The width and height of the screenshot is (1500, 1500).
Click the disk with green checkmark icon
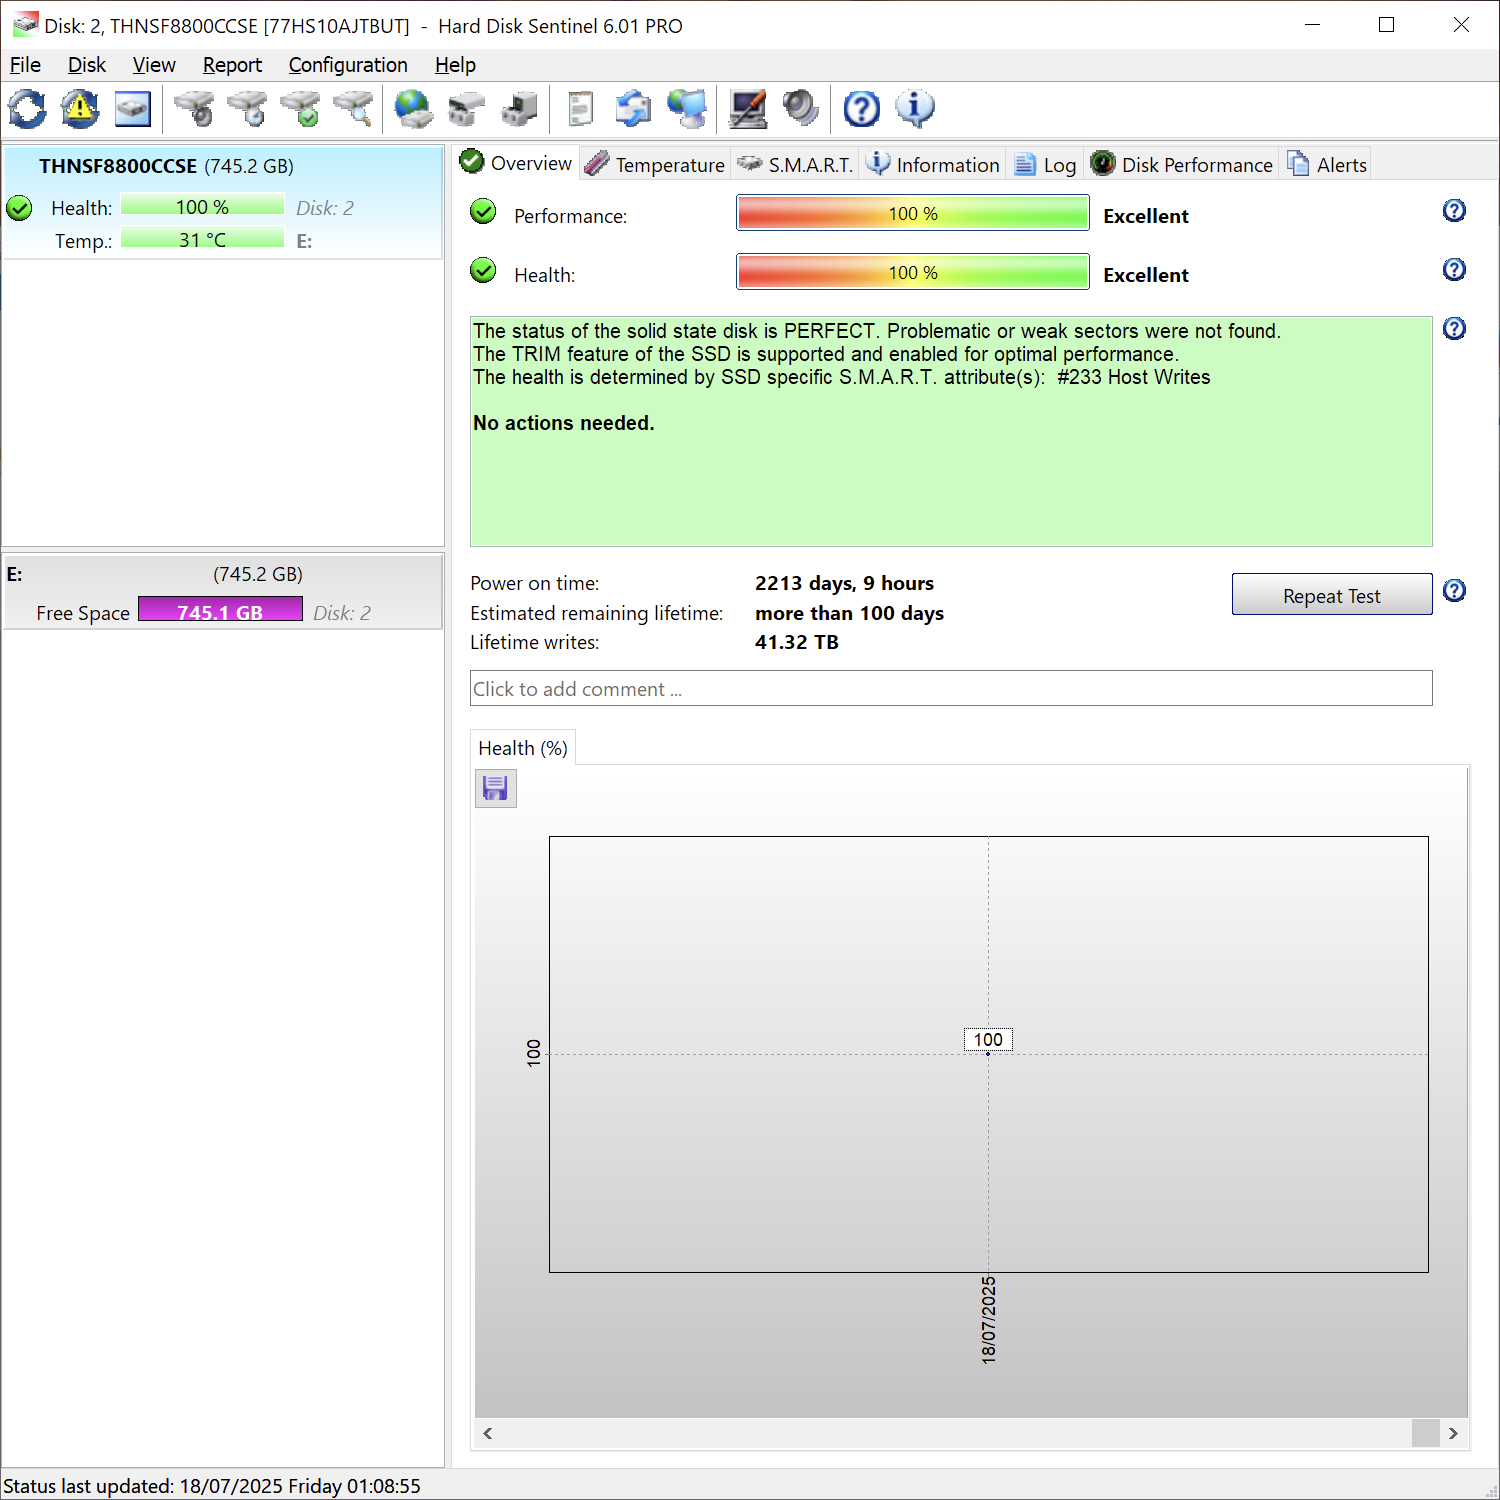click(x=300, y=109)
